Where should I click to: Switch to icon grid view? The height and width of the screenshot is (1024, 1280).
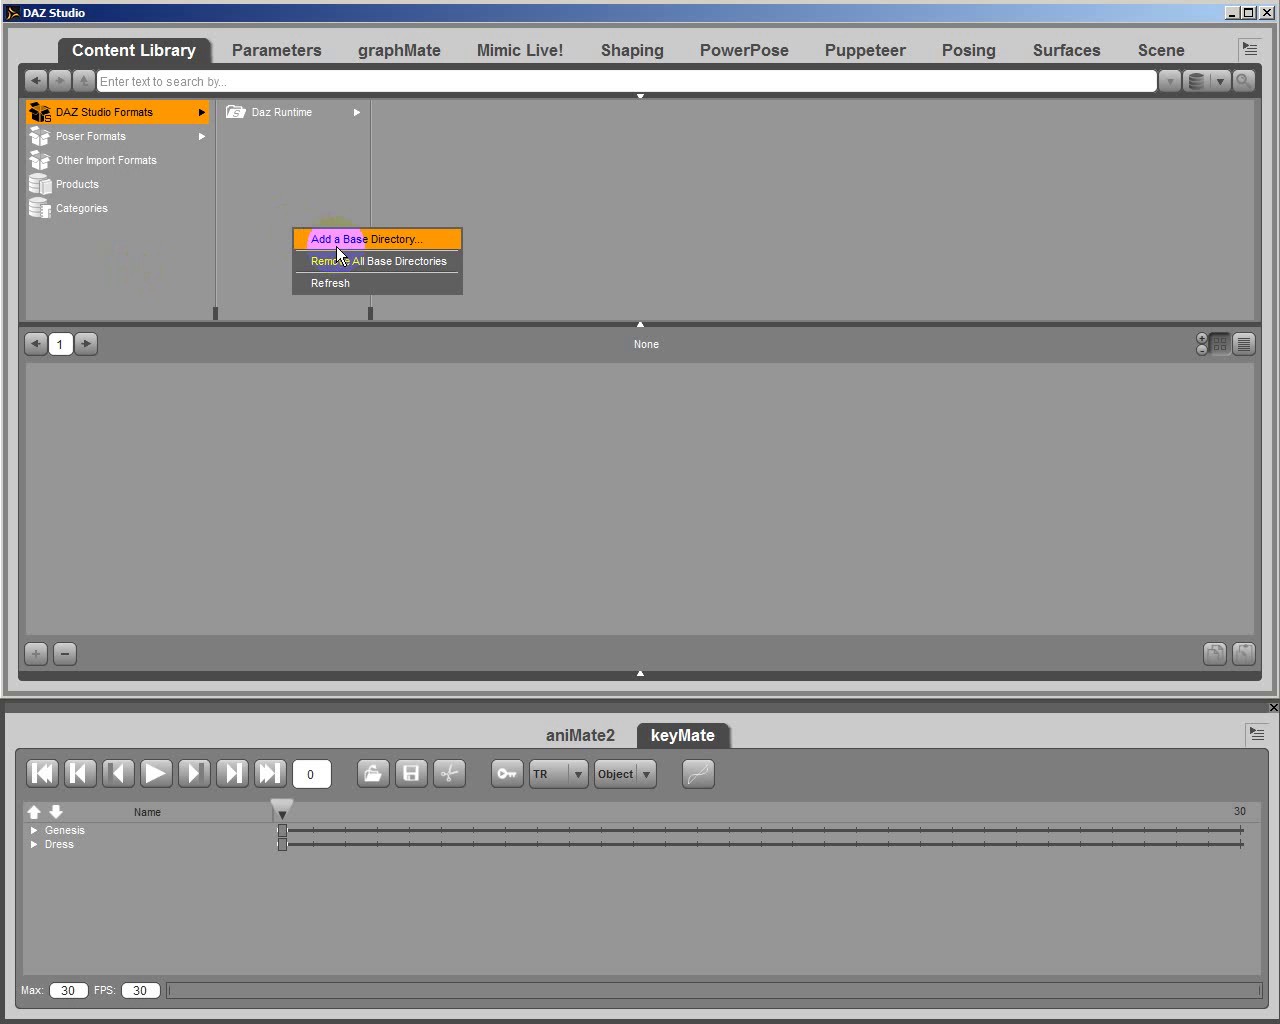(1220, 344)
